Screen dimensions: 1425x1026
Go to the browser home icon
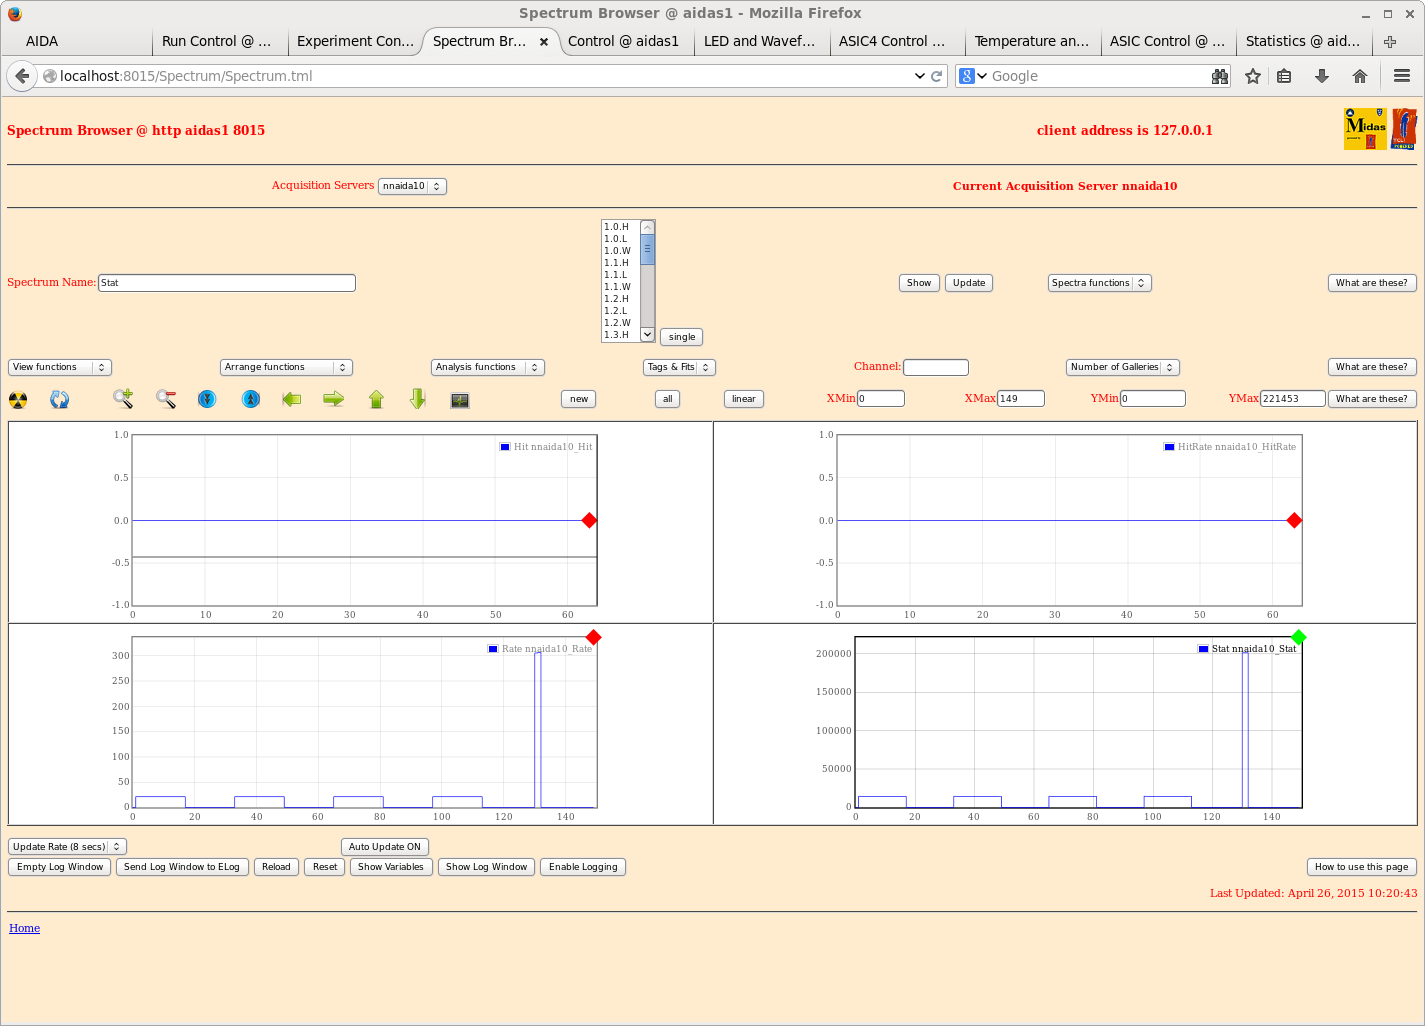[x=1360, y=76]
